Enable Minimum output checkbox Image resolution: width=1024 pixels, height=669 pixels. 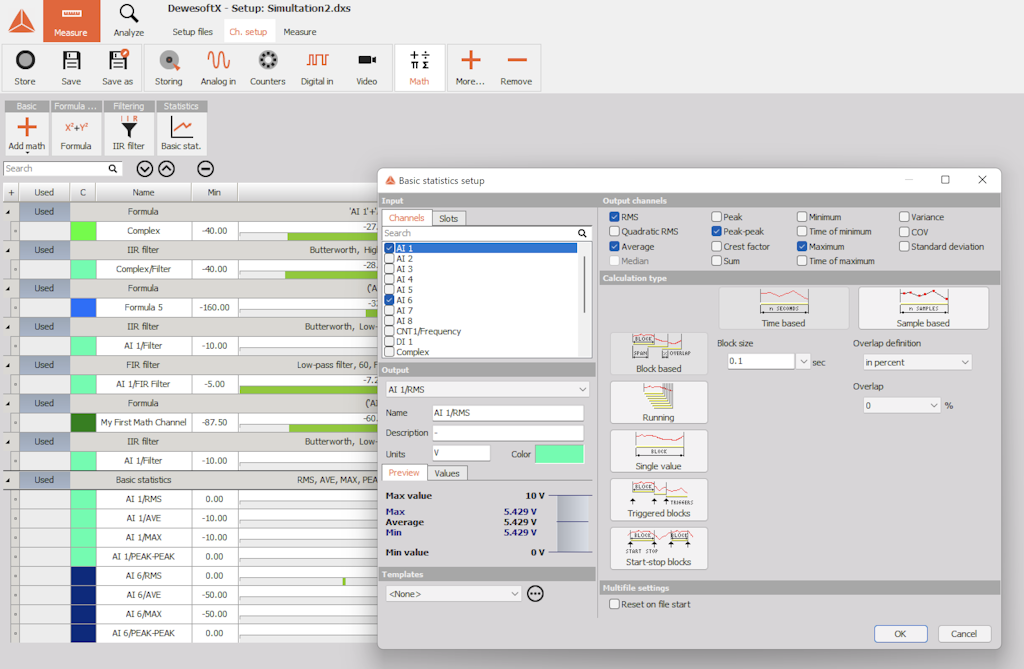click(x=802, y=217)
